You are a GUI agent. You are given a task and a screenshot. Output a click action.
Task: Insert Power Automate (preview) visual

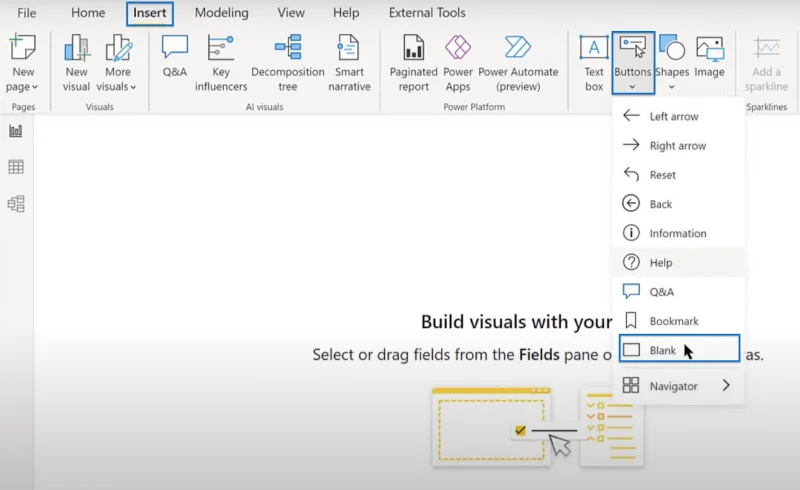tap(518, 63)
